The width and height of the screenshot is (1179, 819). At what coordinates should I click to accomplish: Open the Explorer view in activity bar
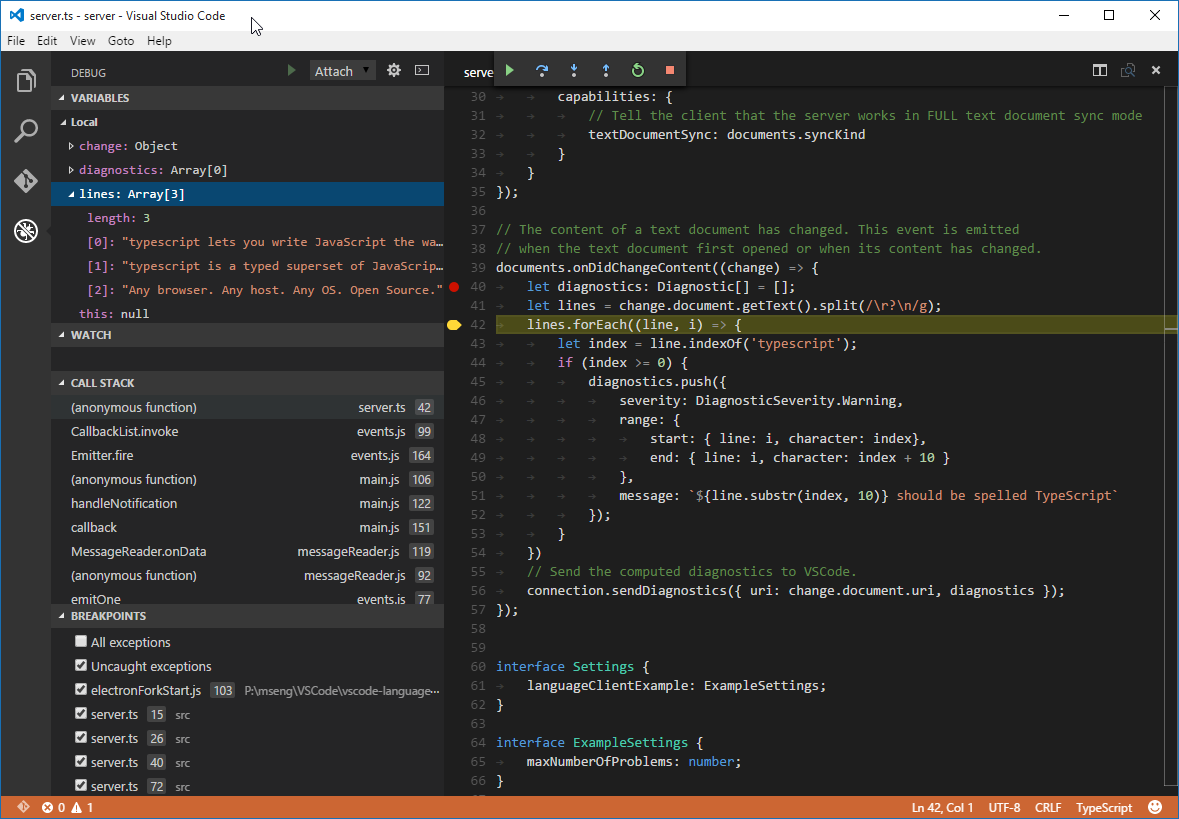(26, 80)
